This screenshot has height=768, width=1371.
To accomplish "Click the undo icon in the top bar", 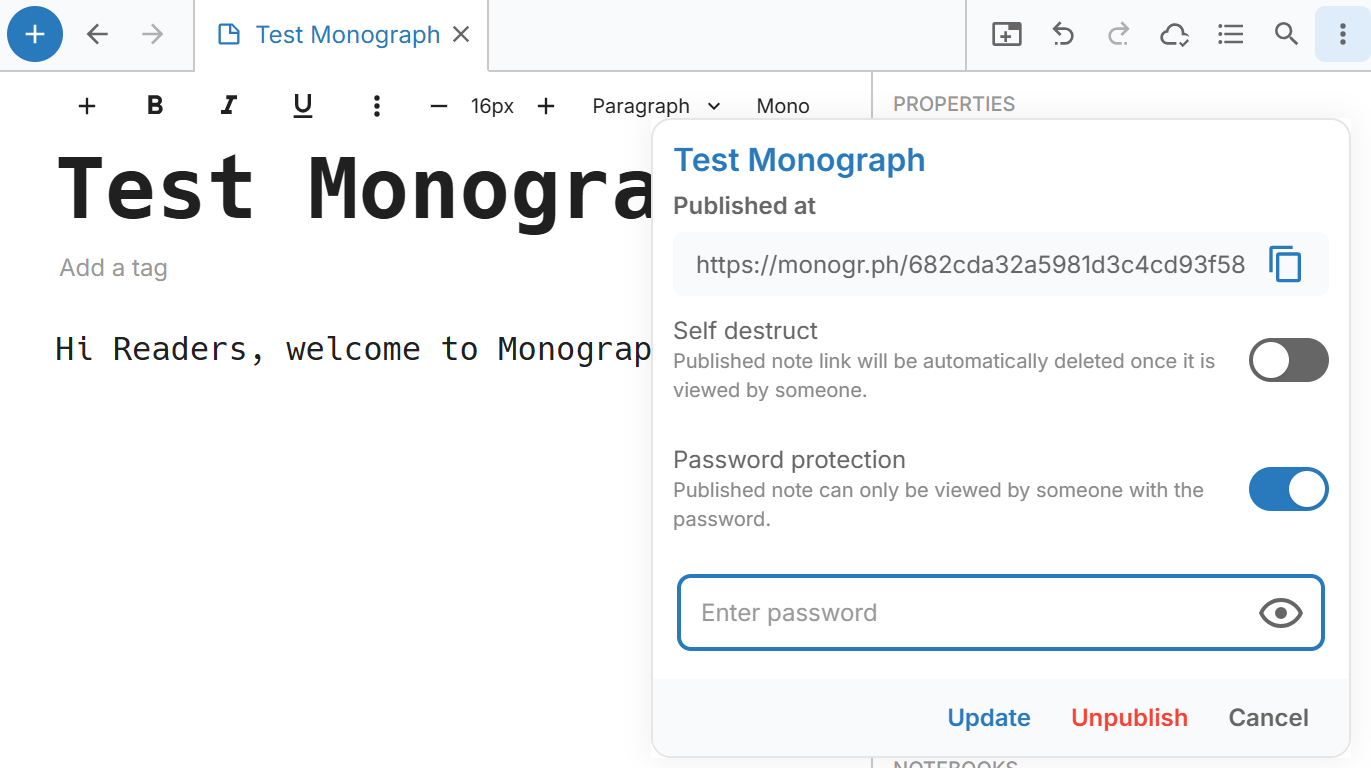I will (1062, 33).
